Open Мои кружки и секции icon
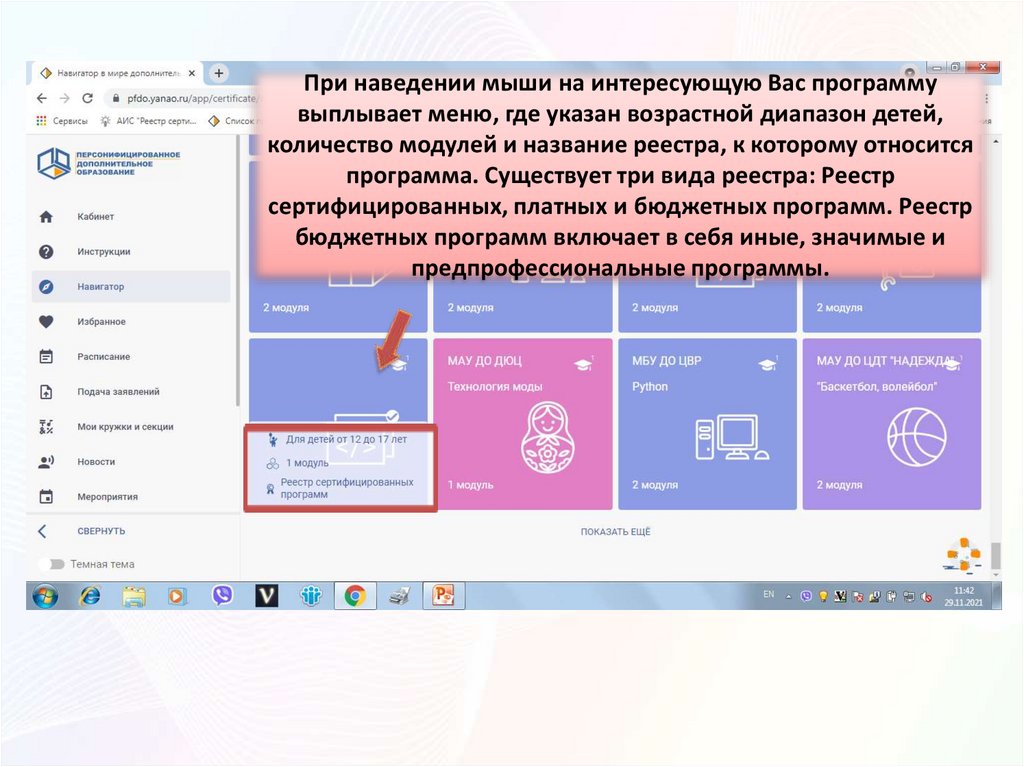The image size is (1024, 767). [x=46, y=427]
